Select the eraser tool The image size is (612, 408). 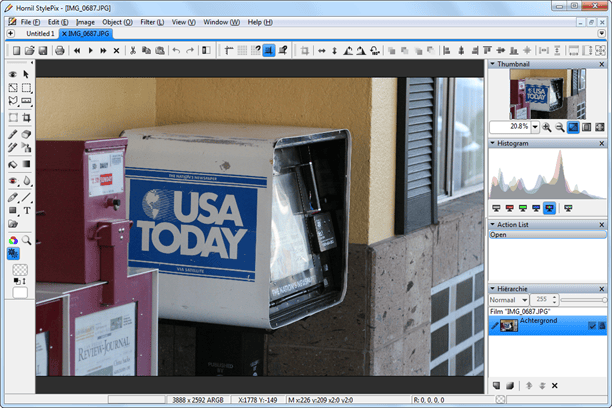[x=26, y=134]
